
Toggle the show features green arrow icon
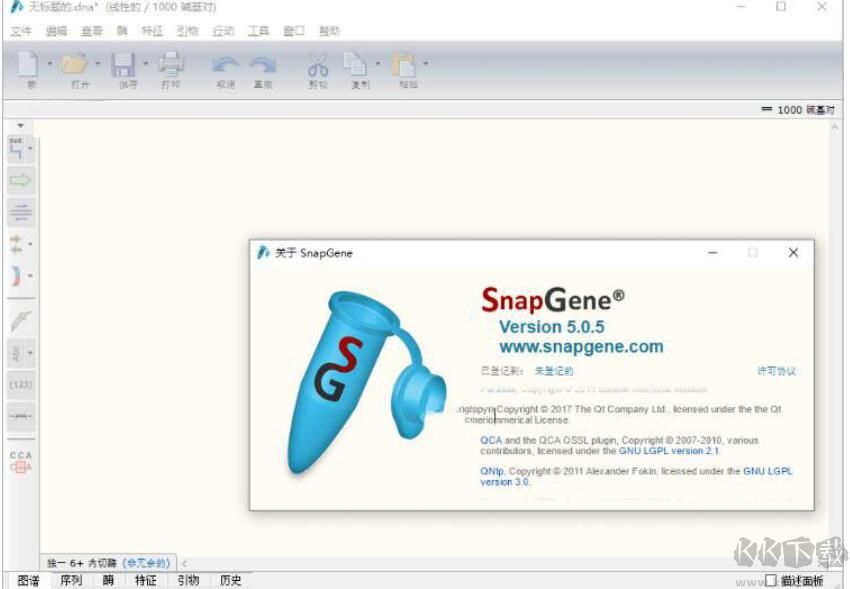point(20,181)
